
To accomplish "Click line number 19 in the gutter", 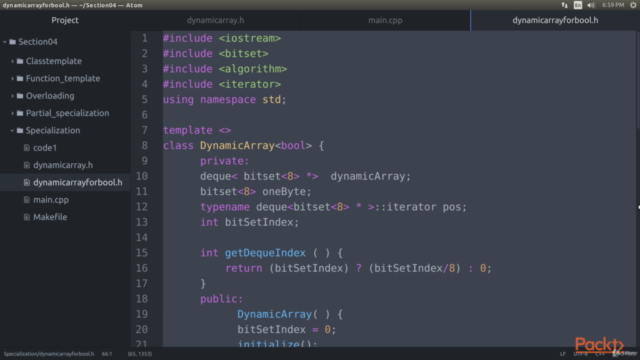I will [x=142, y=314].
